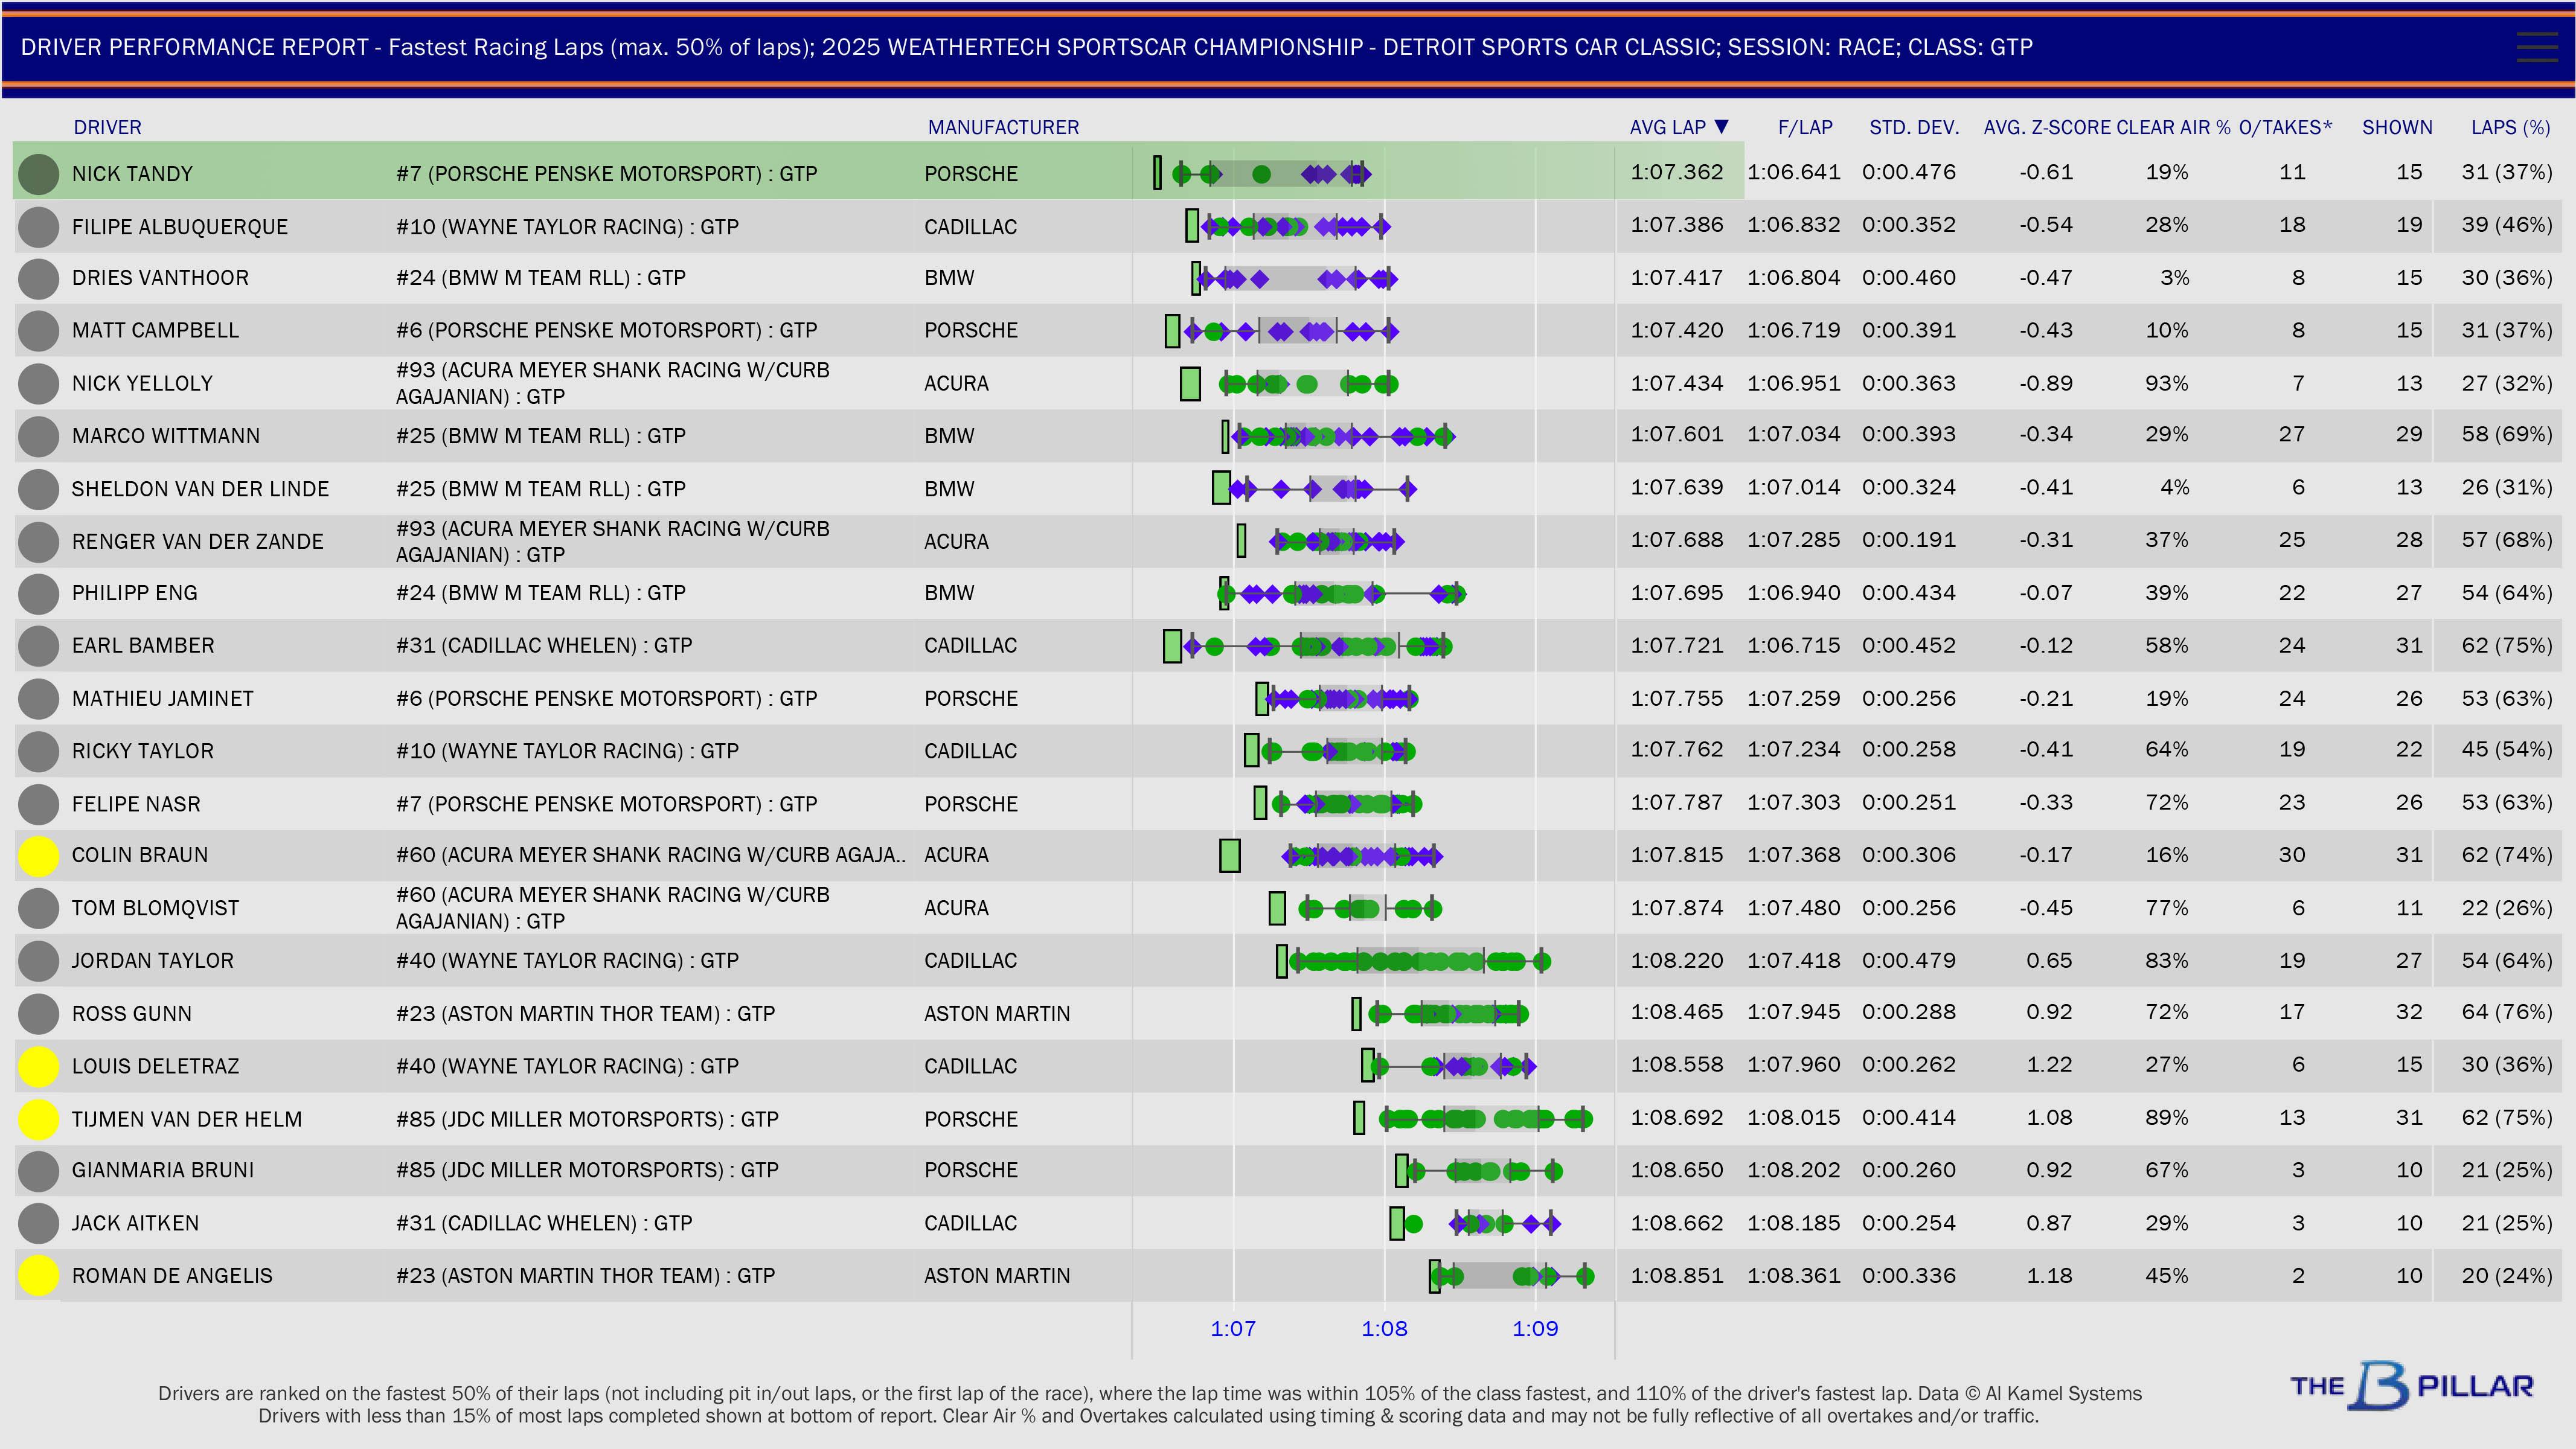This screenshot has height=1449, width=2576.
Task: Click Tijmen van der Helm's yellow circle
Action: point(39,1119)
